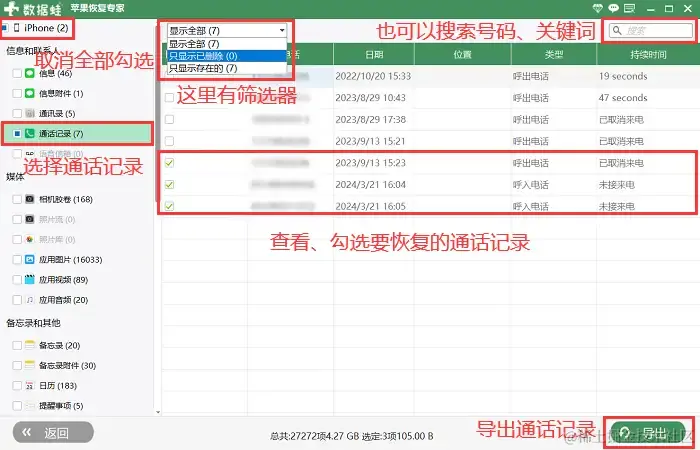Click the sidebar scroll-down arrow
The image size is (700, 450).
[x=158, y=412]
